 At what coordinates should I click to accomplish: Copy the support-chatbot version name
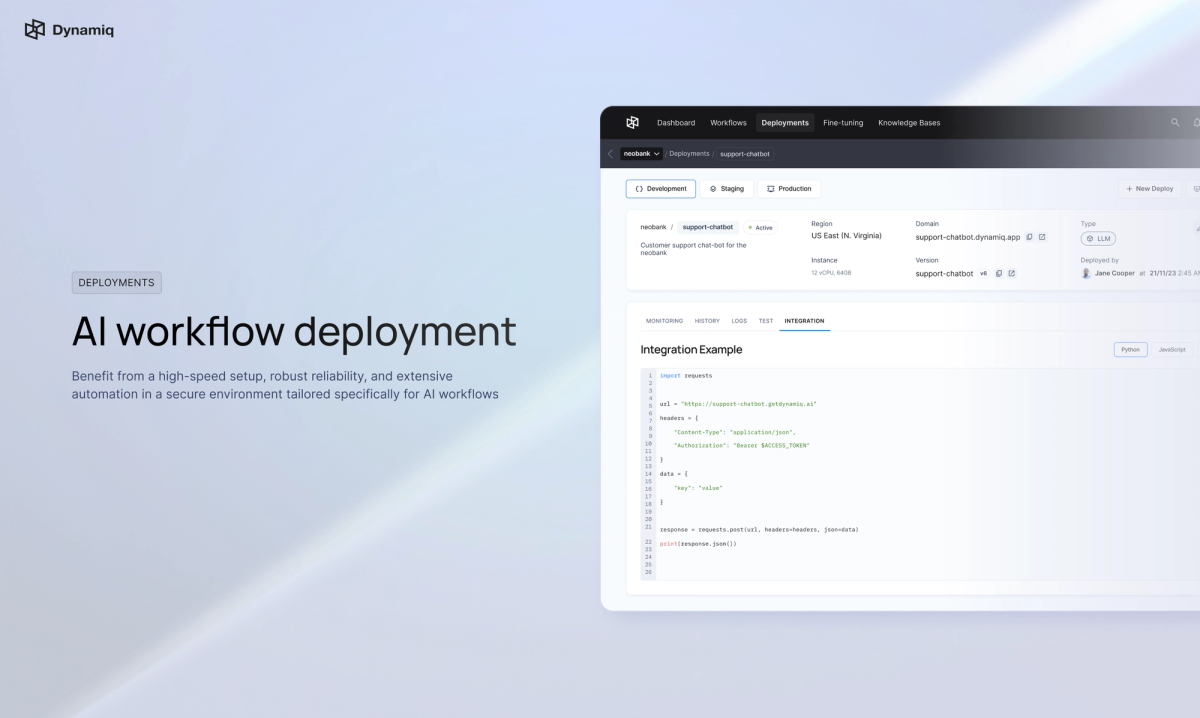pyautogui.click(x=998, y=273)
